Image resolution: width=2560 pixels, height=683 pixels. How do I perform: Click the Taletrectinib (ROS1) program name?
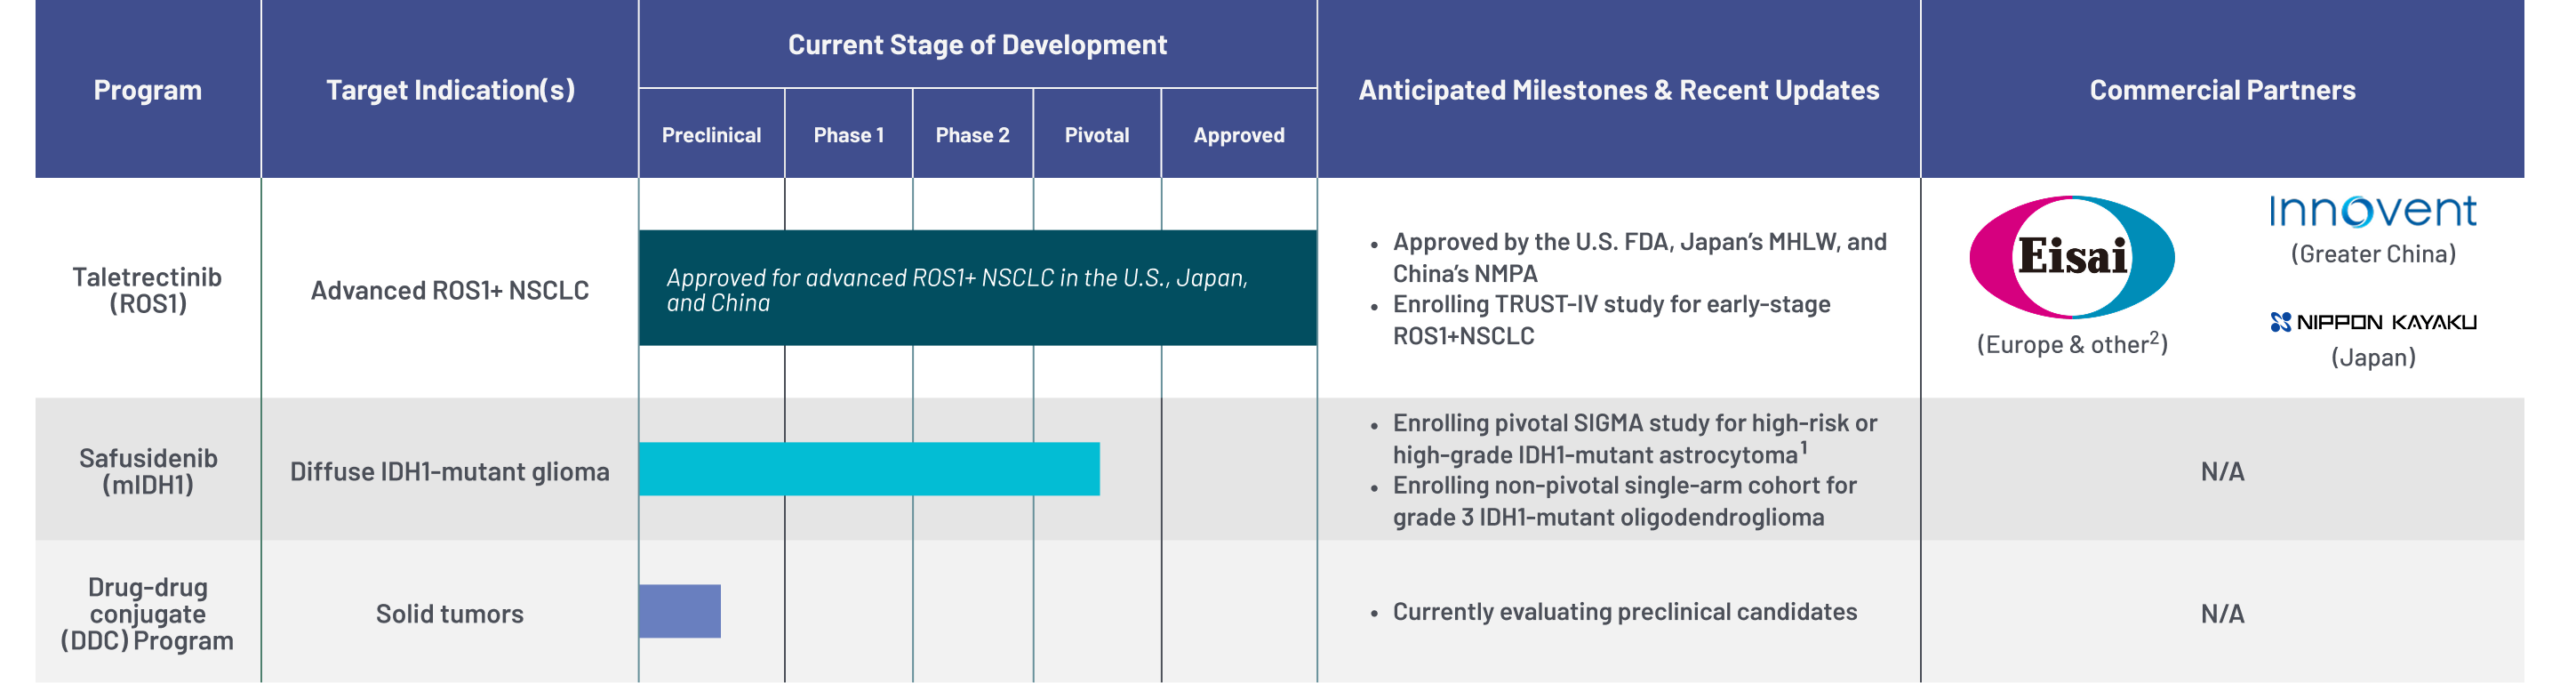pos(147,290)
